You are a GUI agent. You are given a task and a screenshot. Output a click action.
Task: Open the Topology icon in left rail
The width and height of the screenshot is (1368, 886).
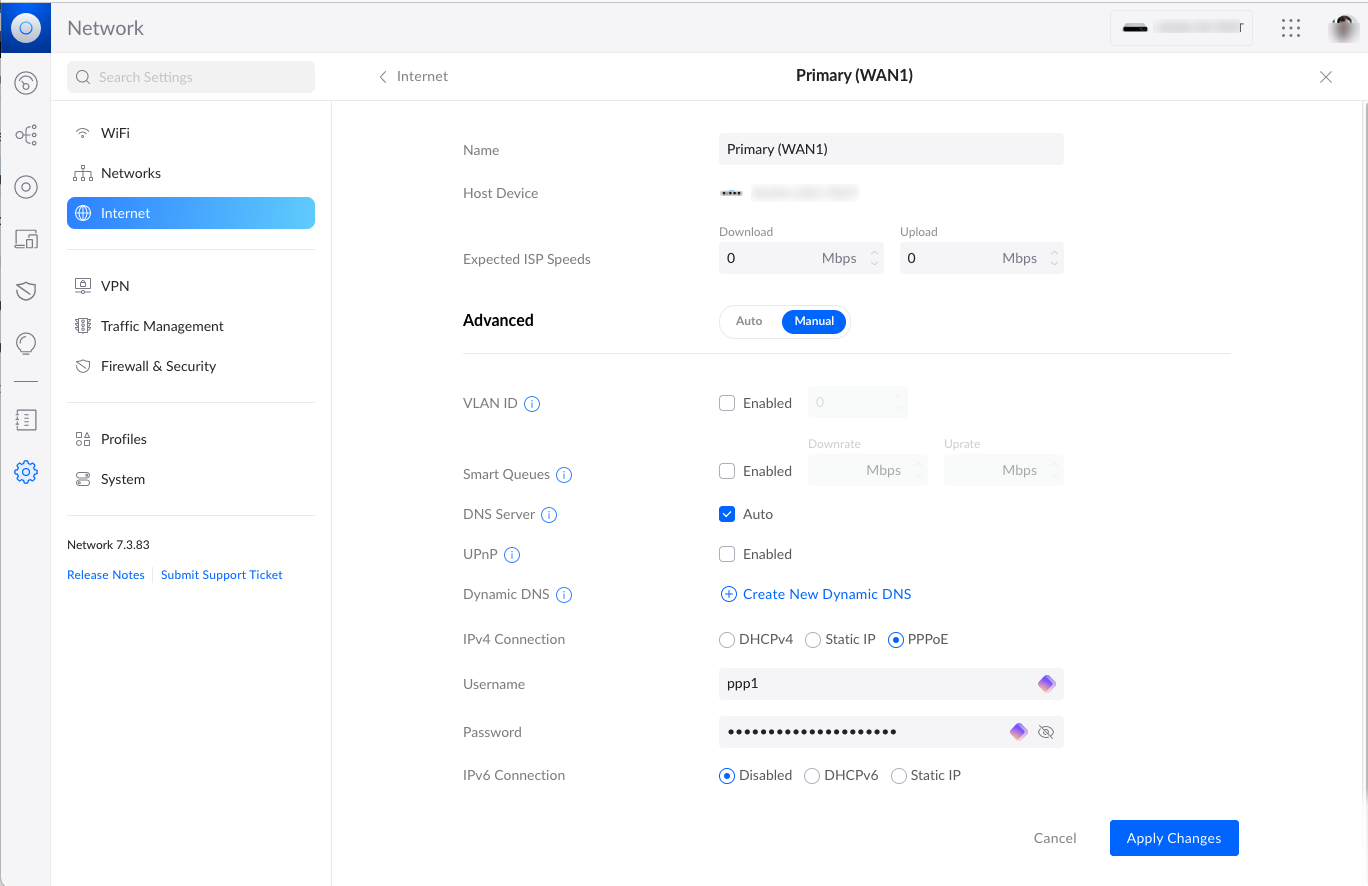[26, 135]
